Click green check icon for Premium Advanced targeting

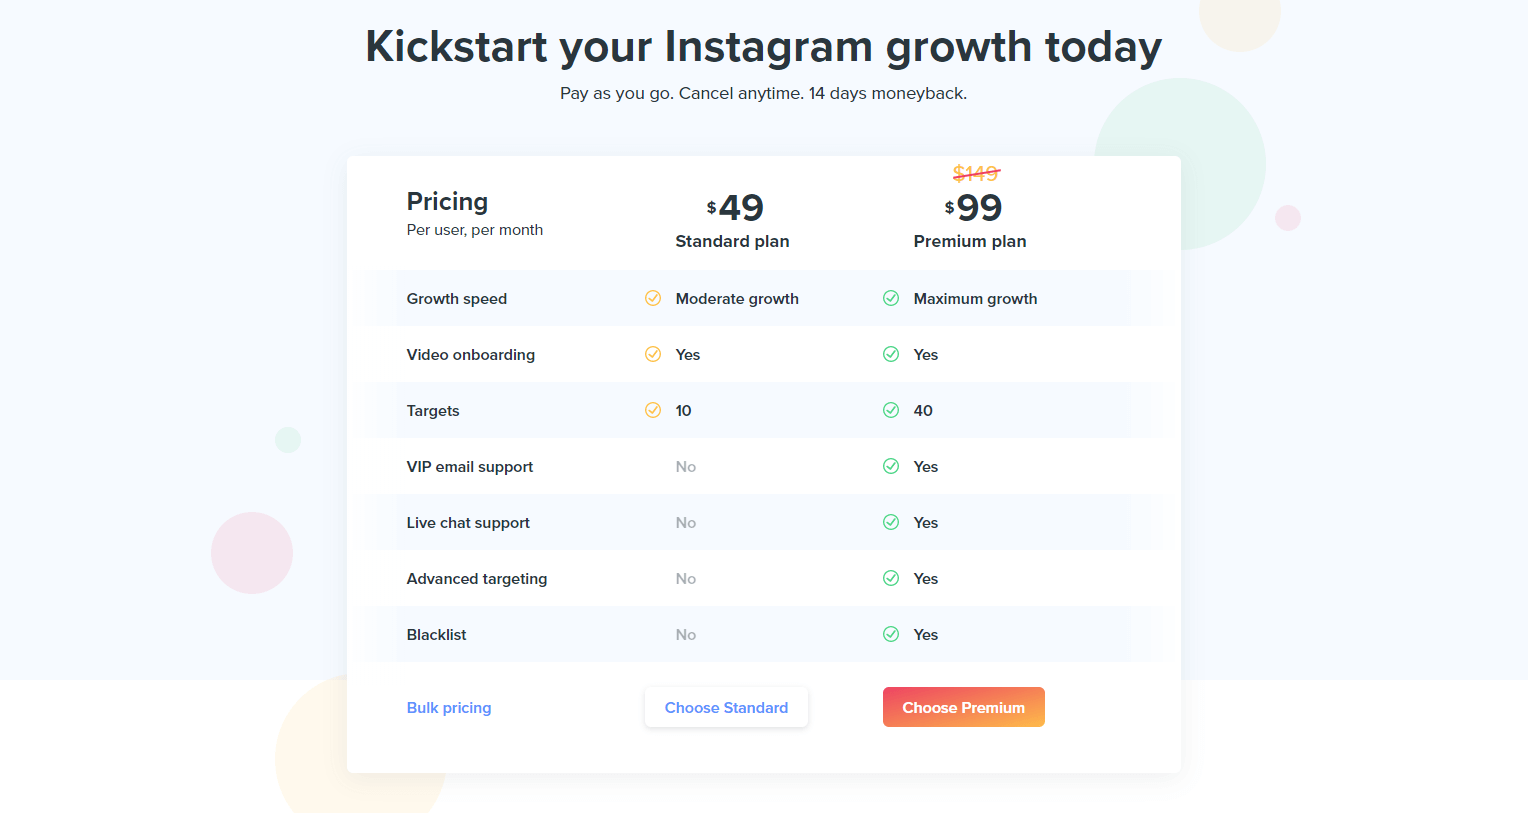[891, 578]
